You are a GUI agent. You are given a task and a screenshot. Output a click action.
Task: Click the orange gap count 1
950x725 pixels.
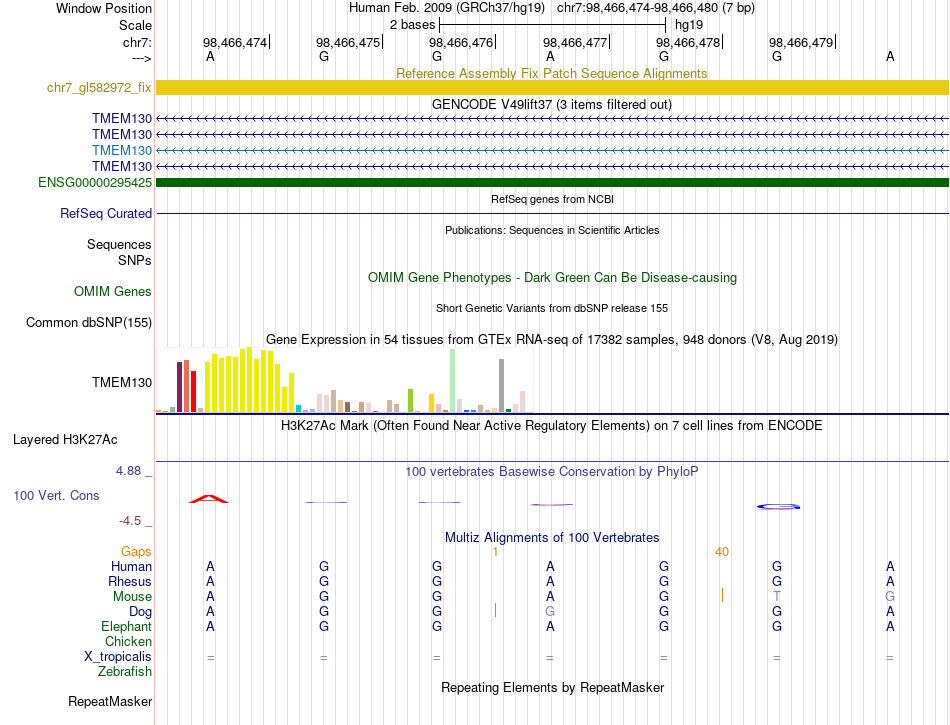click(x=495, y=552)
